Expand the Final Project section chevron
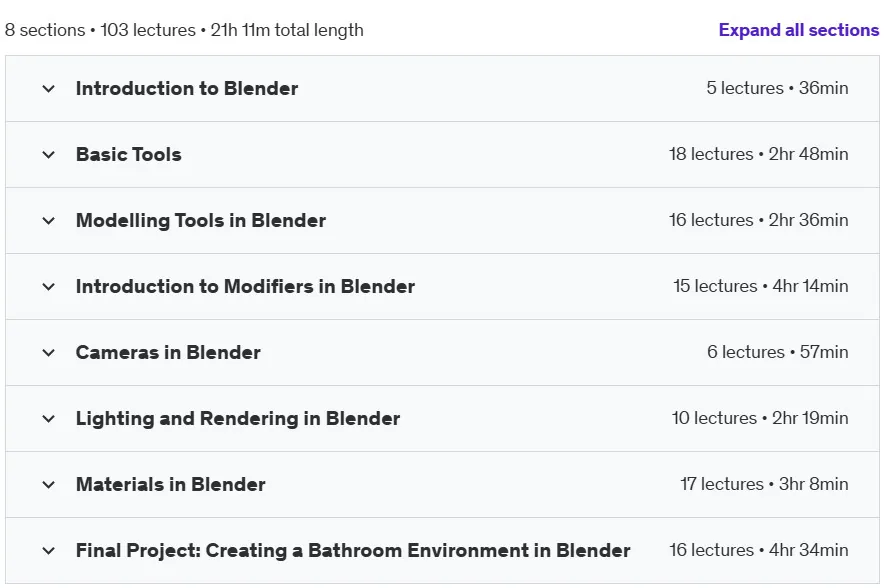The image size is (884, 588). pyautogui.click(x=48, y=550)
